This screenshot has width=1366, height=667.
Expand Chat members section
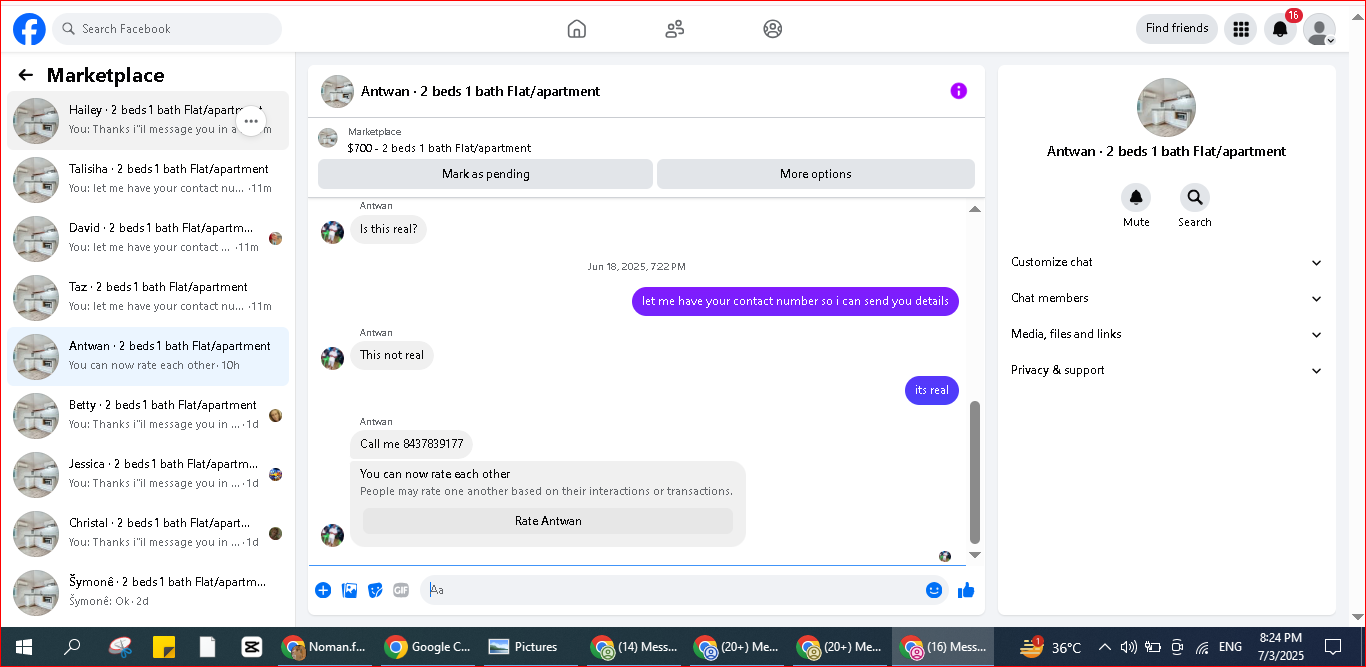pos(1166,298)
